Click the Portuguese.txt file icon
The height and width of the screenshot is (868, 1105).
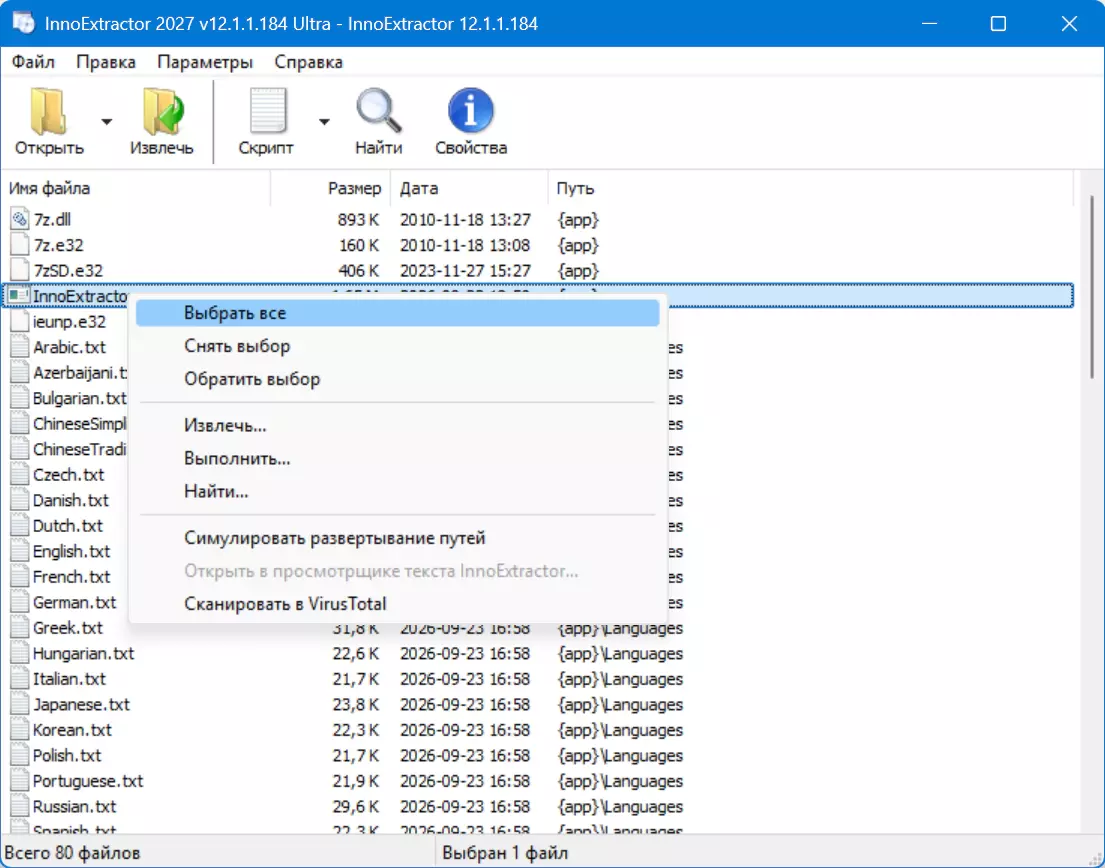point(20,781)
